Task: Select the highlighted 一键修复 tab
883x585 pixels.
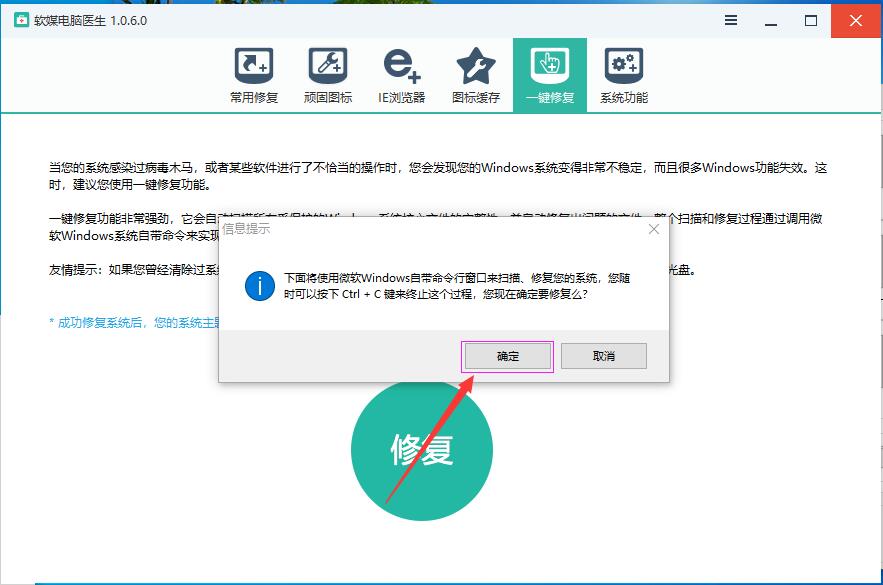Action: tap(549, 75)
